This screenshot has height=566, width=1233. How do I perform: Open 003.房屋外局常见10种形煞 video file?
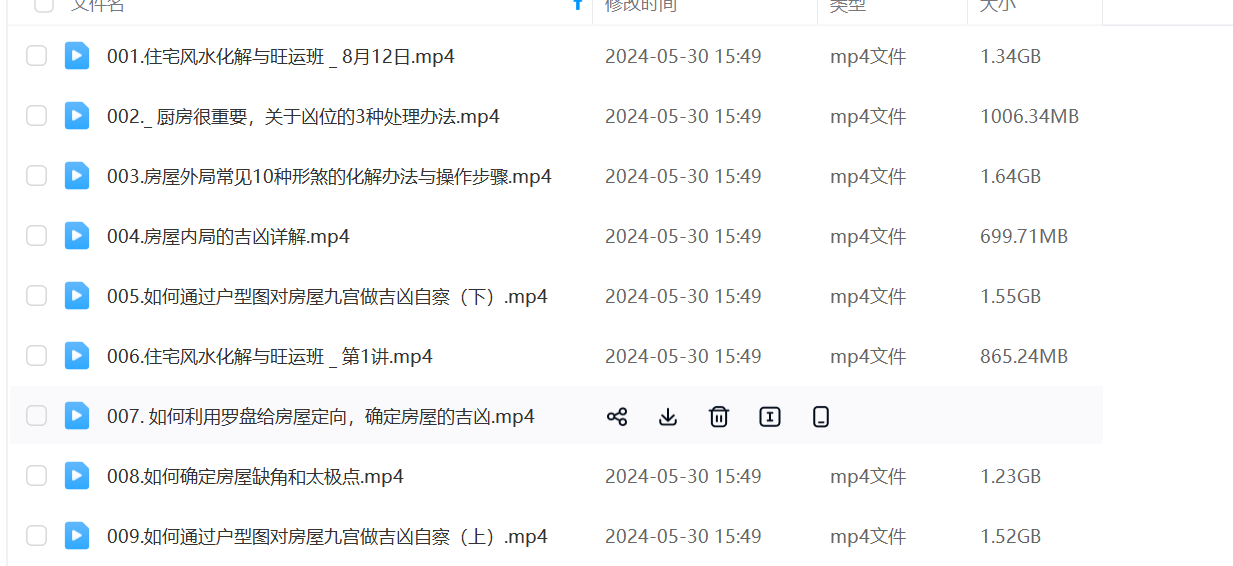coord(329,177)
